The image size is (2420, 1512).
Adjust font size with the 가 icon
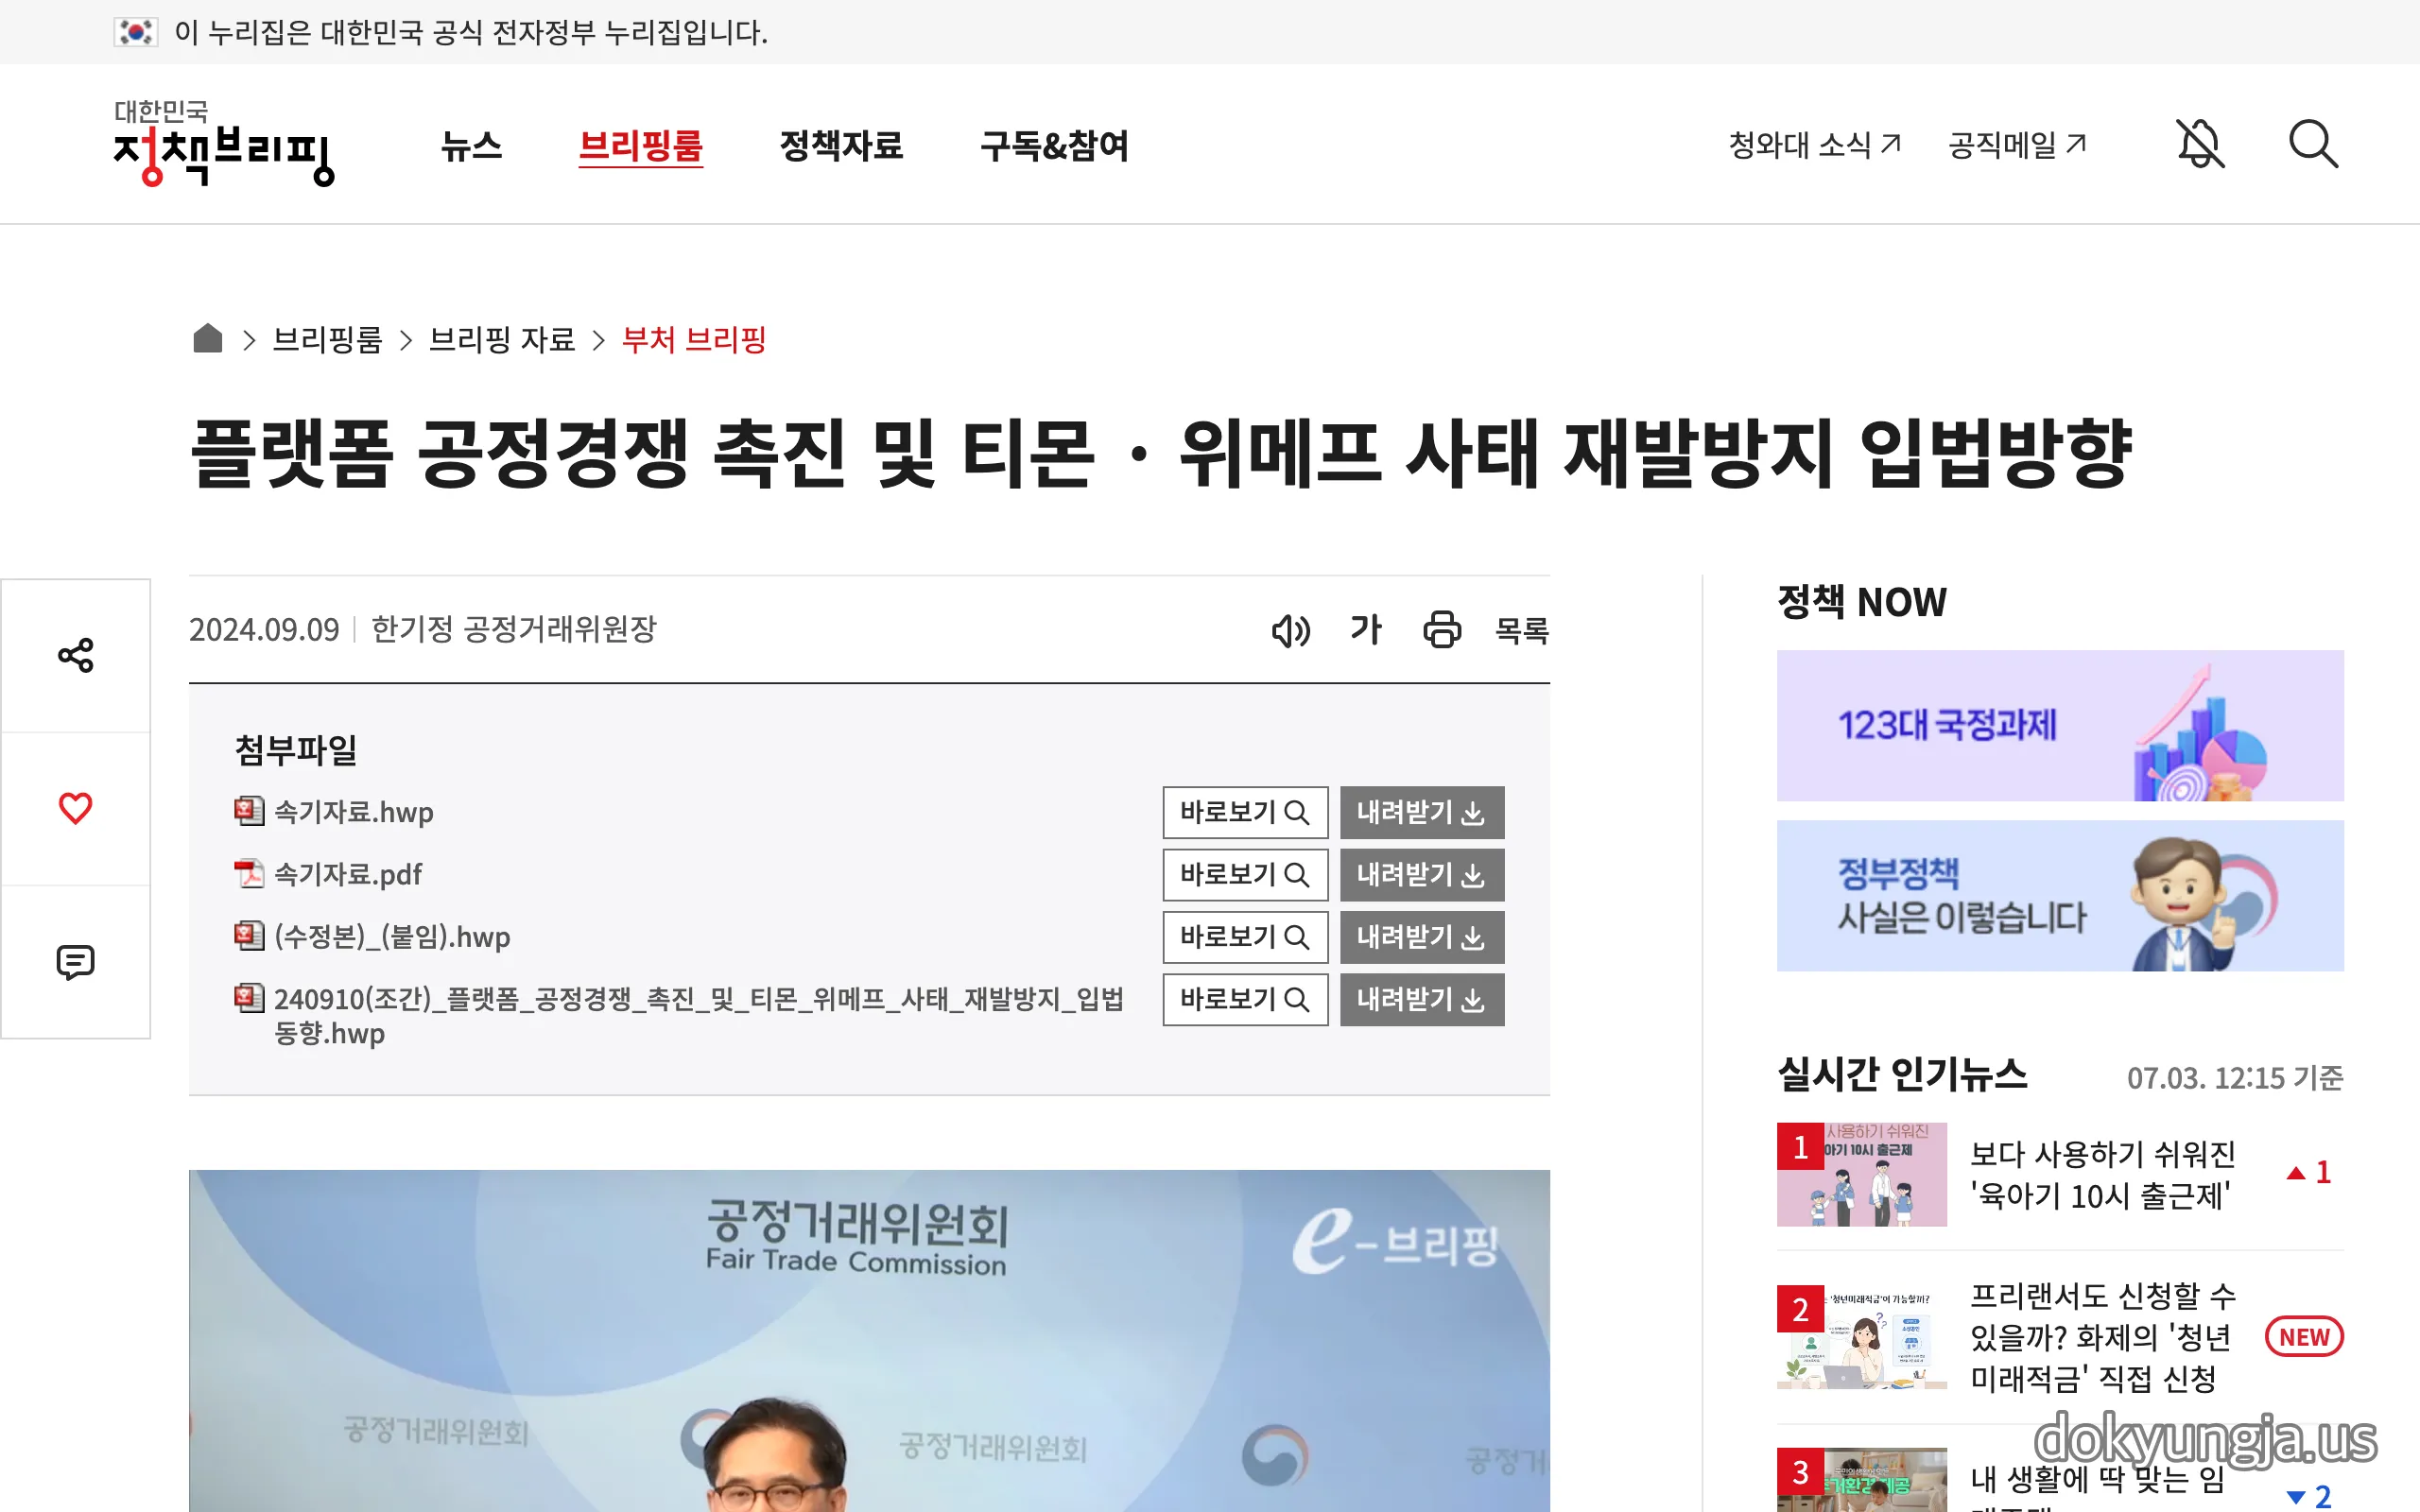point(1366,629)
